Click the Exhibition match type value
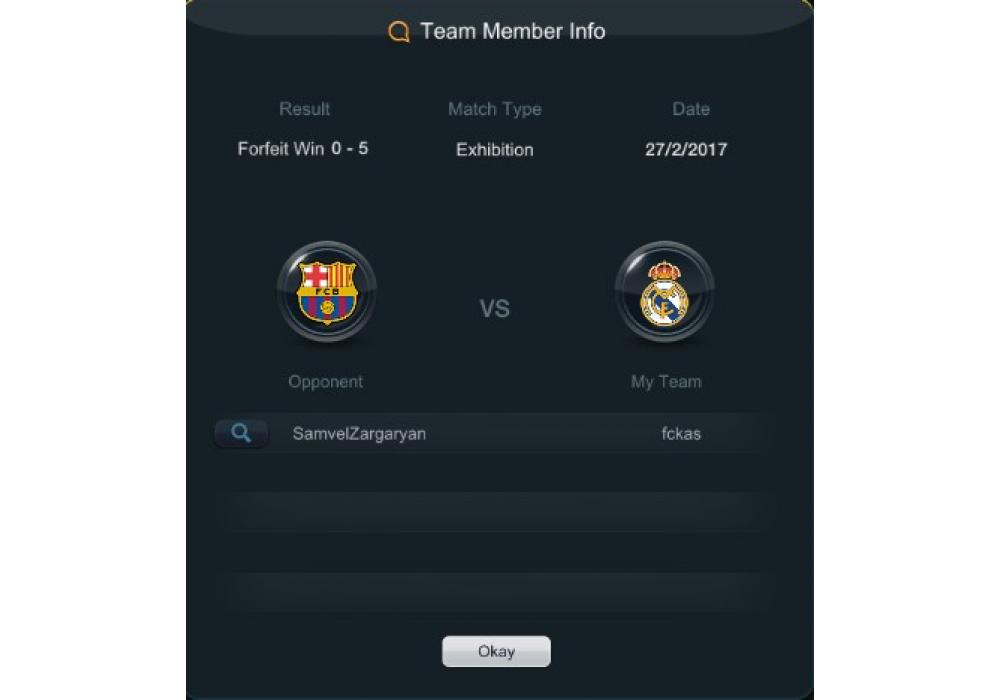1000x700 pixels. [495, 150]
